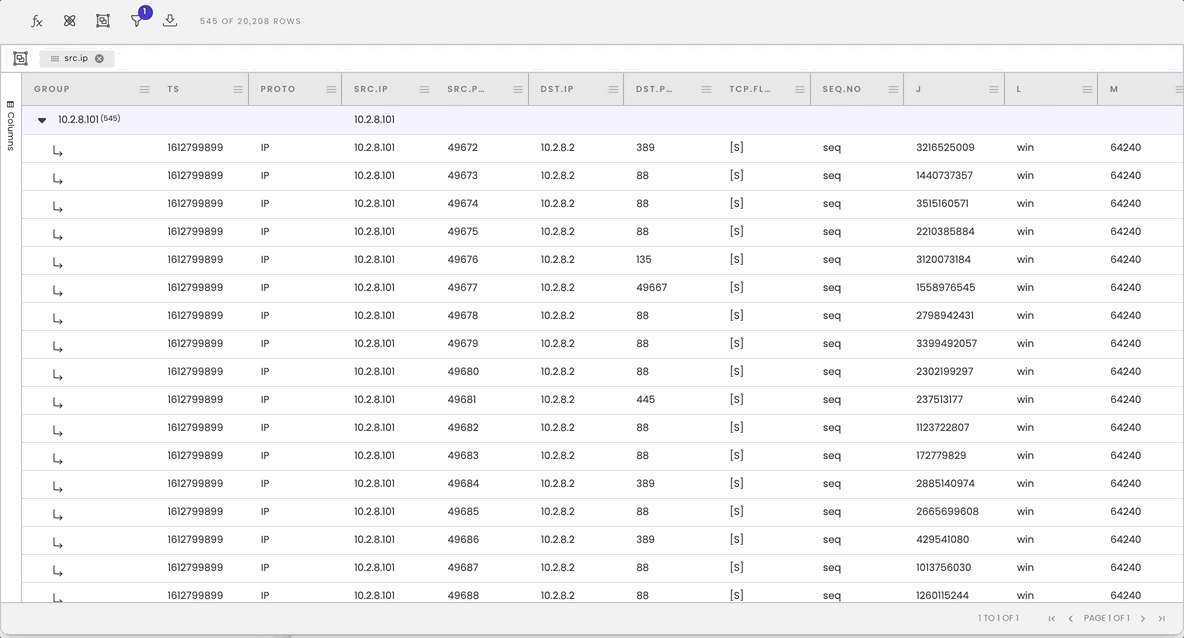Open the fx formula tool
Screen dimensions: 1184x638
[x=36, y=21]
